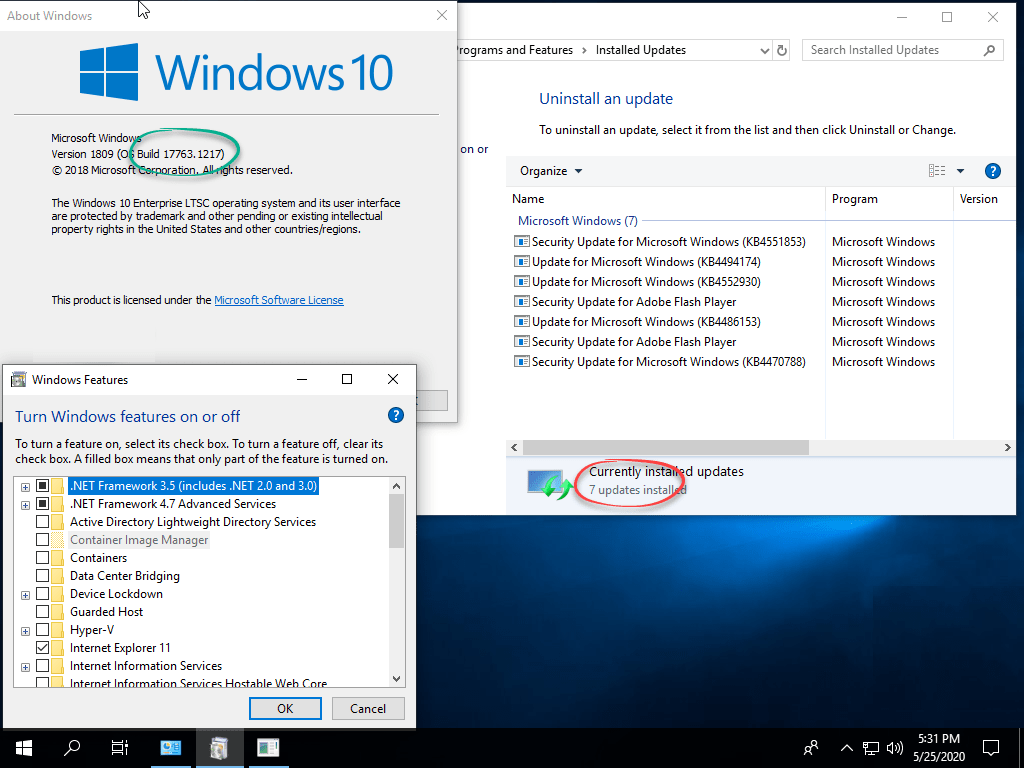Check the Hyper-V checkbox
This screenshot has width=1024, height=768.
click(x=42, y=630)
